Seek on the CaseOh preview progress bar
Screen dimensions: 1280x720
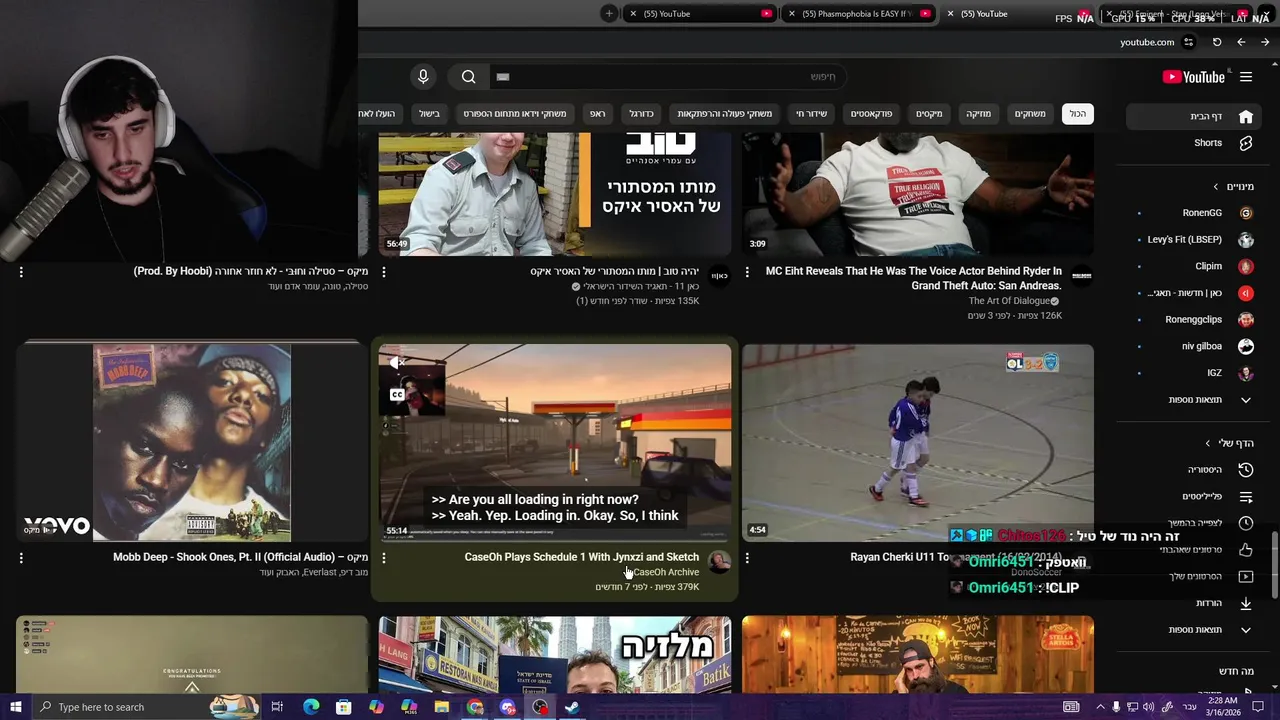click(x=555, y=540)
